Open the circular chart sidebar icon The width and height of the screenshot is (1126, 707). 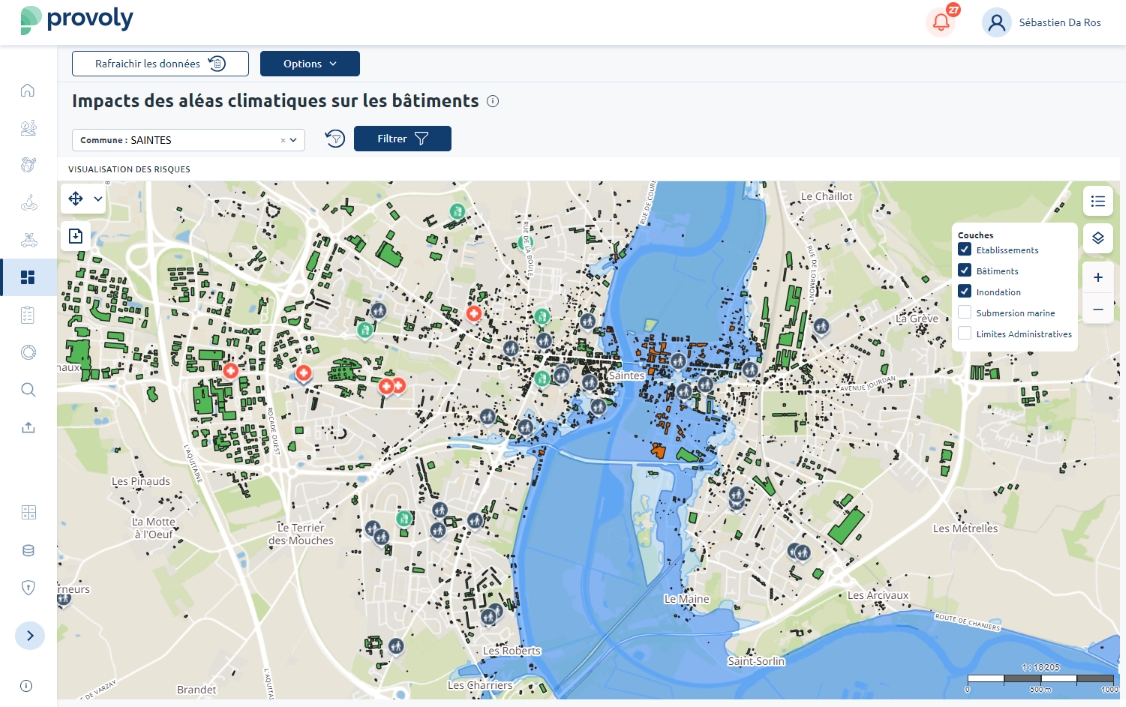[x=28, y=352]
